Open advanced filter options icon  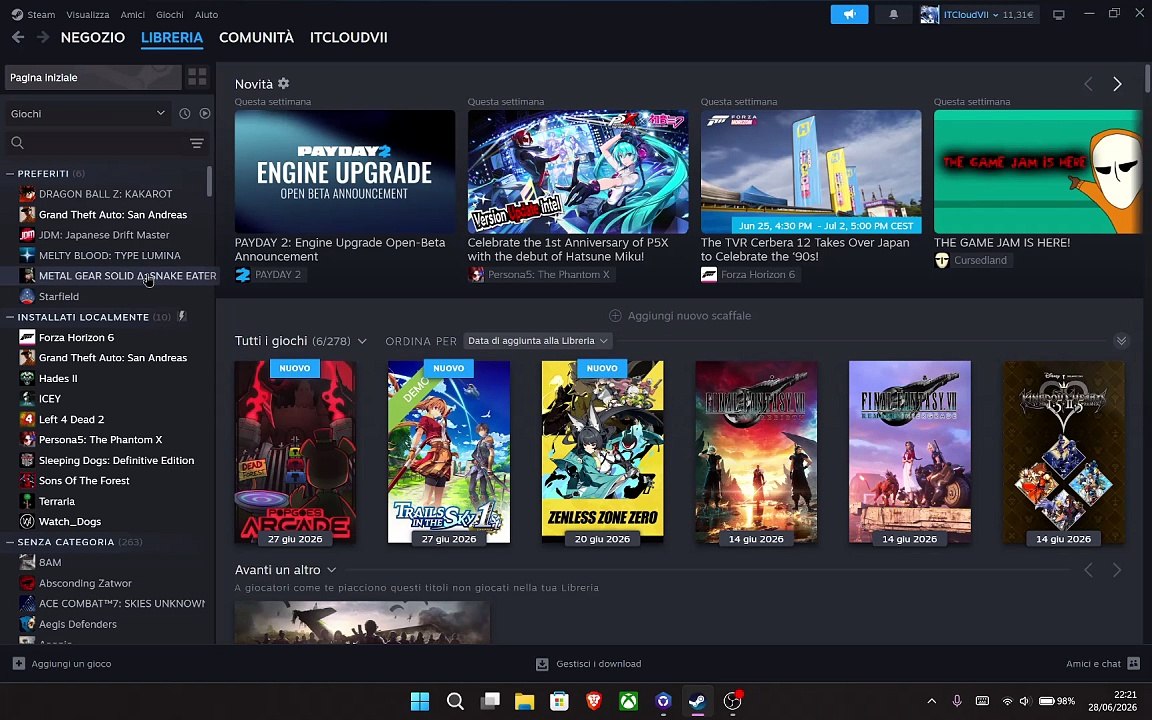(x=197, y=143)
